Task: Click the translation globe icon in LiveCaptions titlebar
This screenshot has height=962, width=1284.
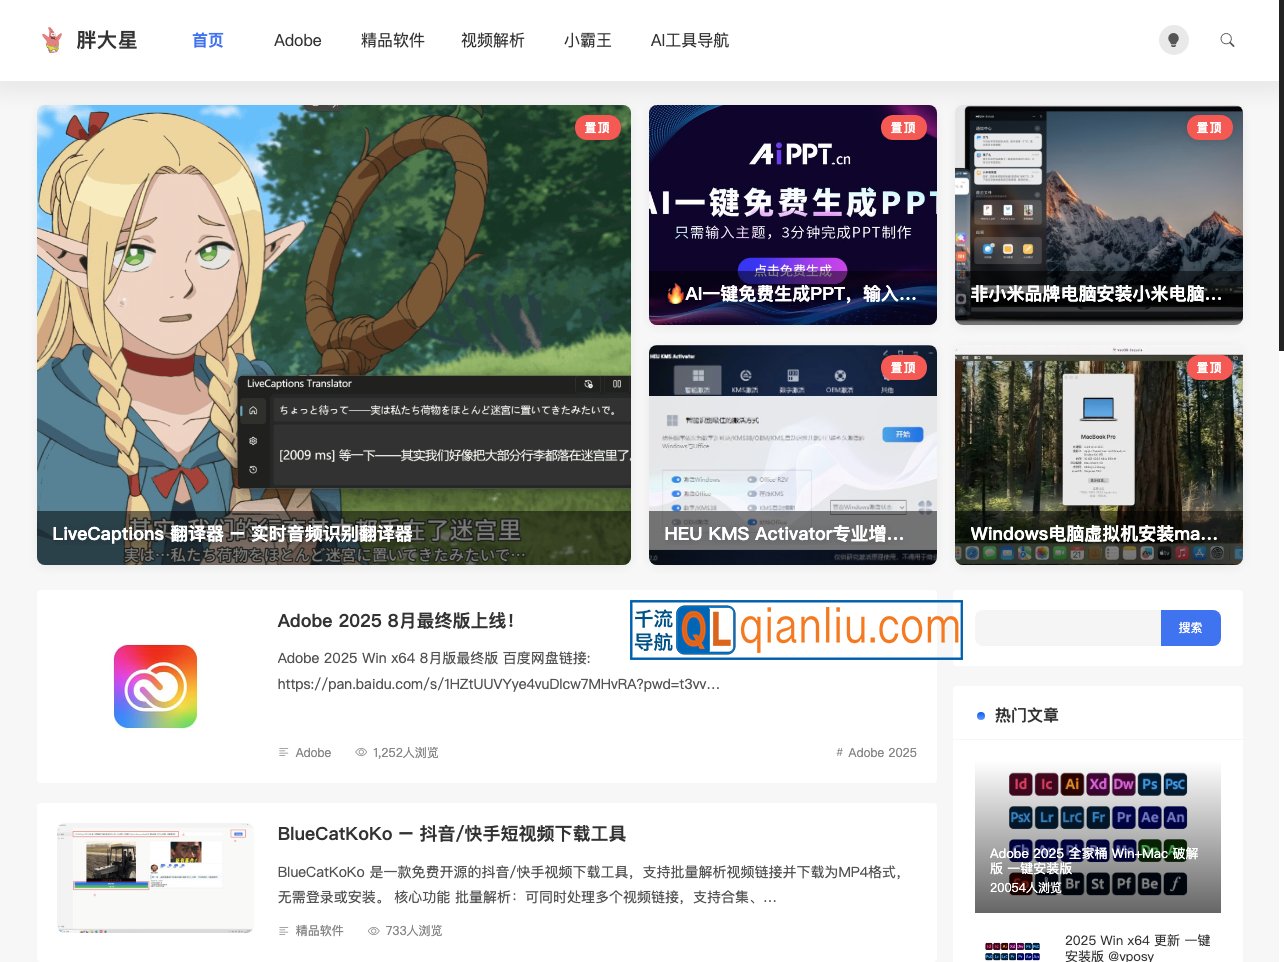Action: pos(589,384)
